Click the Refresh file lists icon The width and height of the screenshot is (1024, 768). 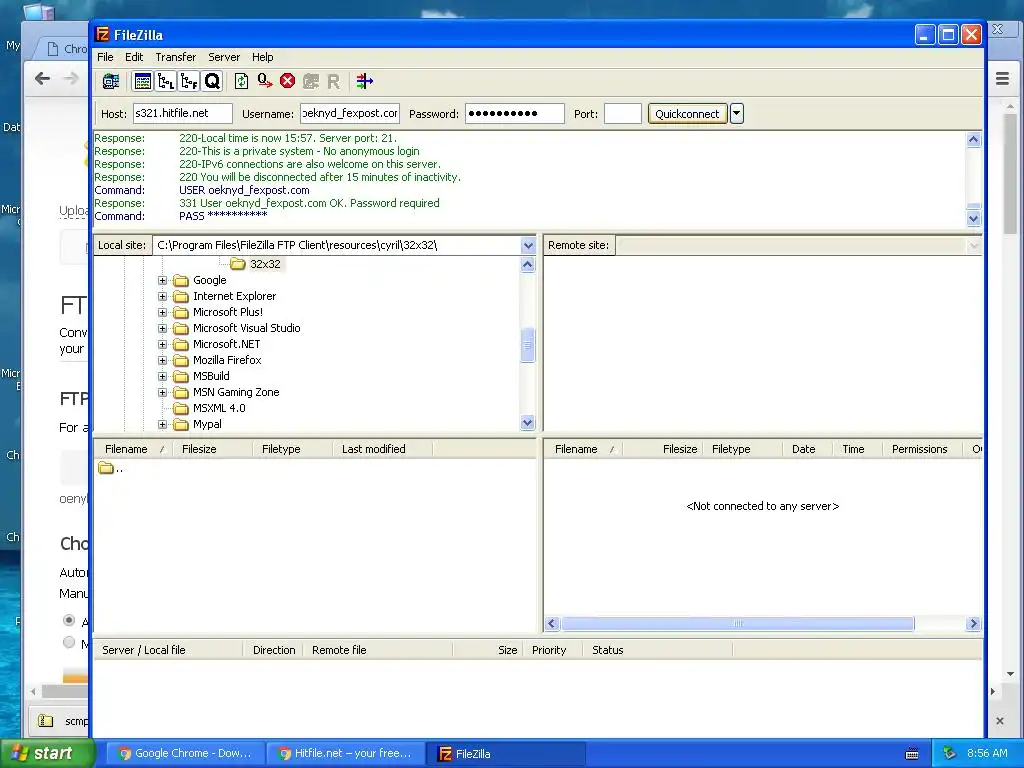pos(241,82)
